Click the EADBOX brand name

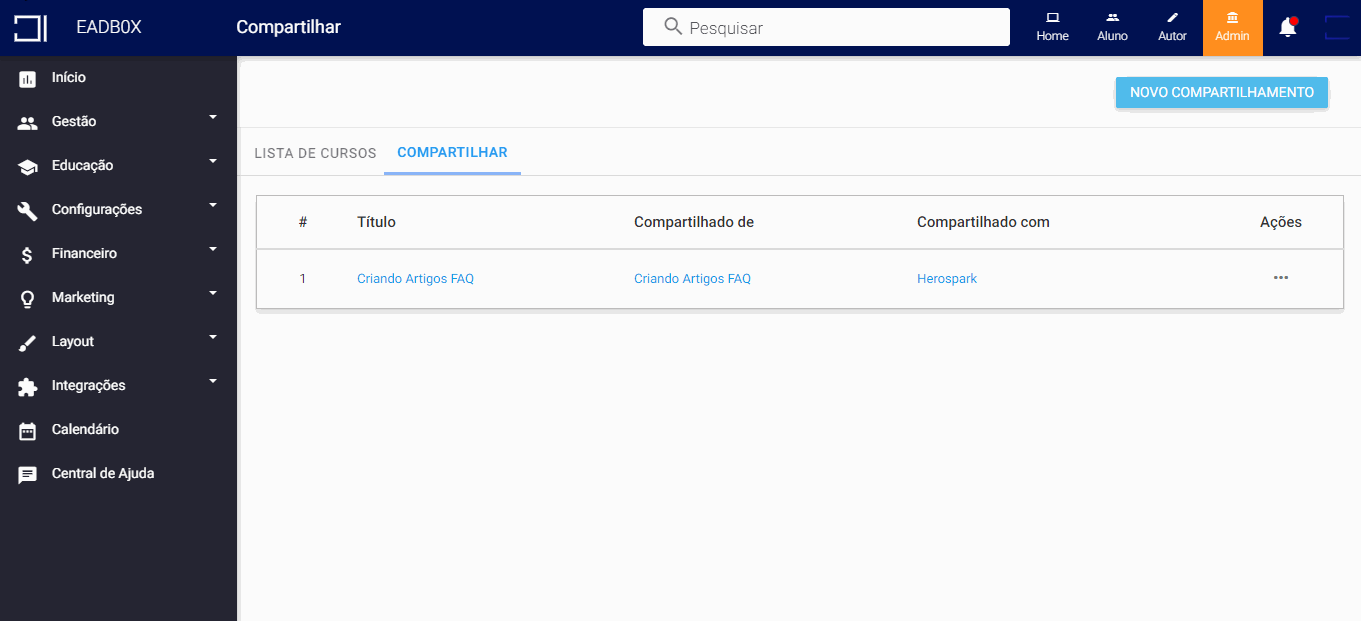(109, 27)
